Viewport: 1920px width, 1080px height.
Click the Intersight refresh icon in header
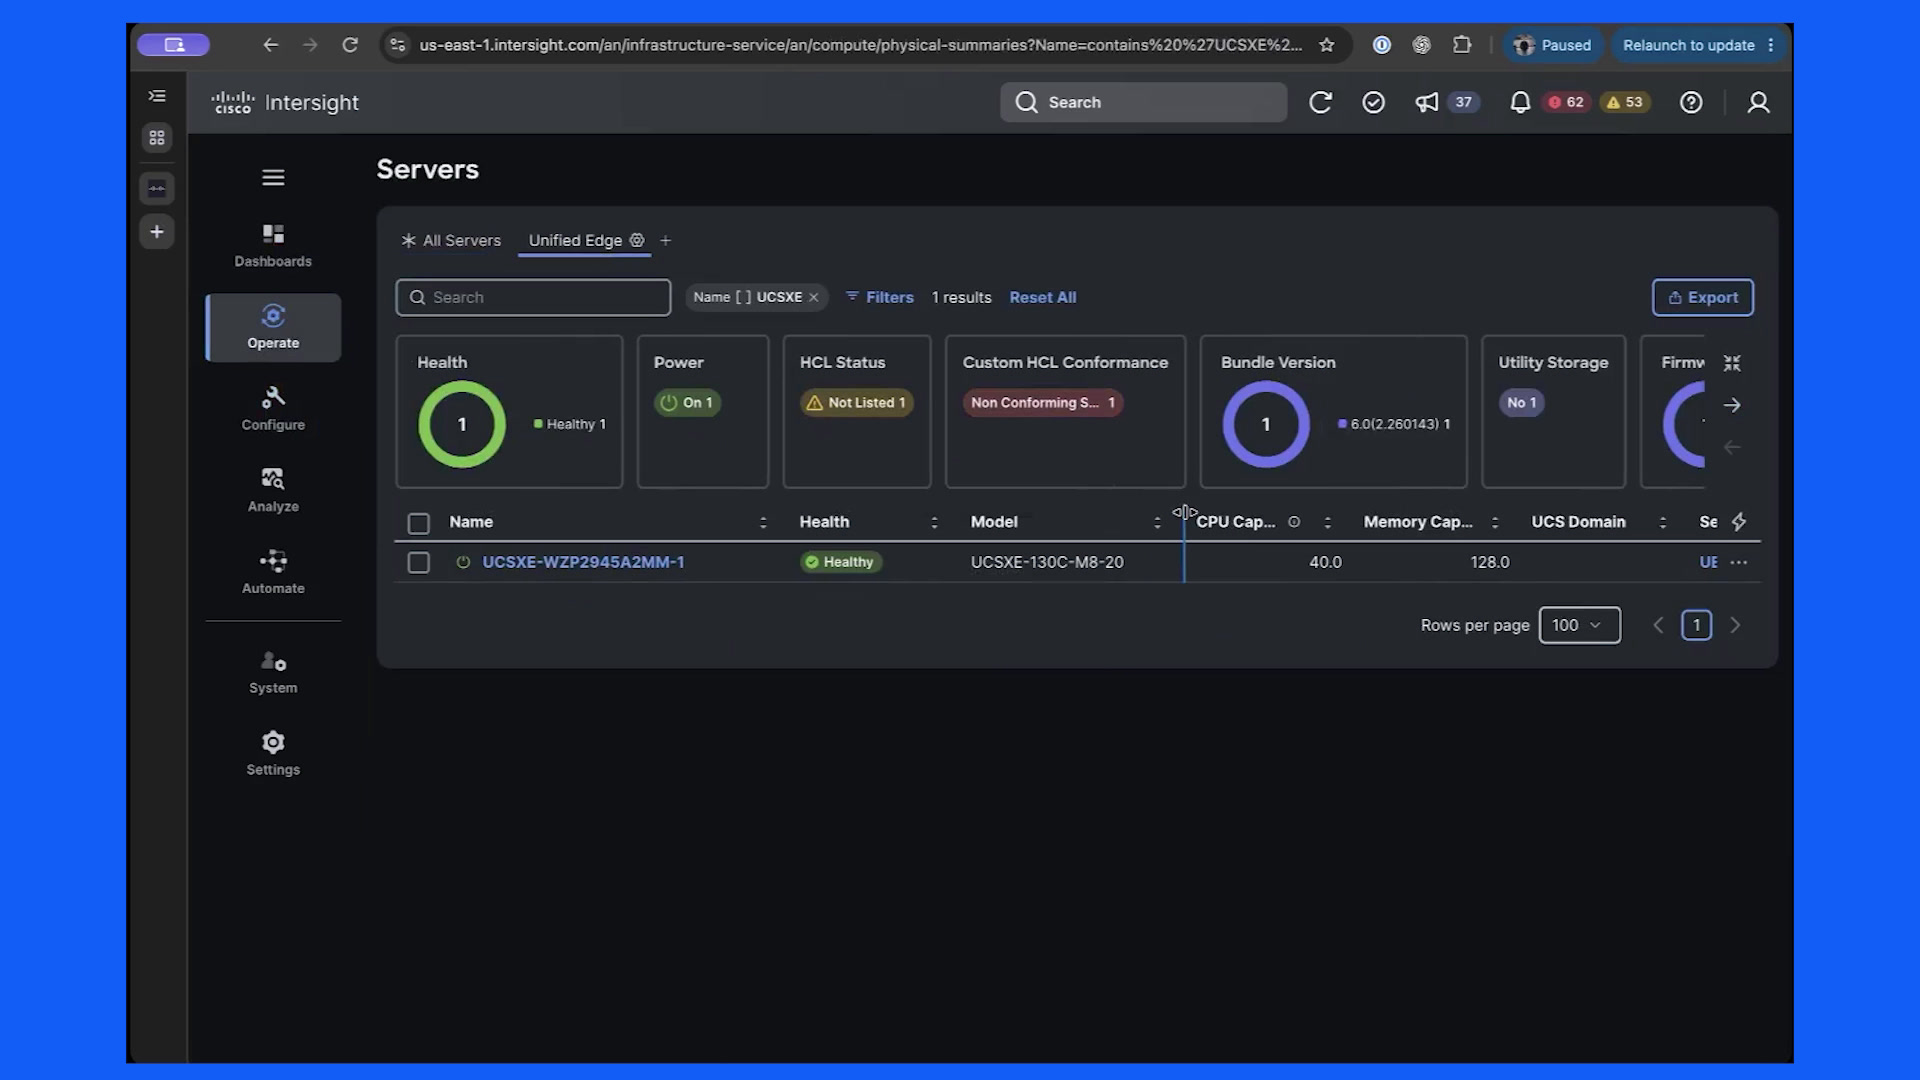[1320, 102]
